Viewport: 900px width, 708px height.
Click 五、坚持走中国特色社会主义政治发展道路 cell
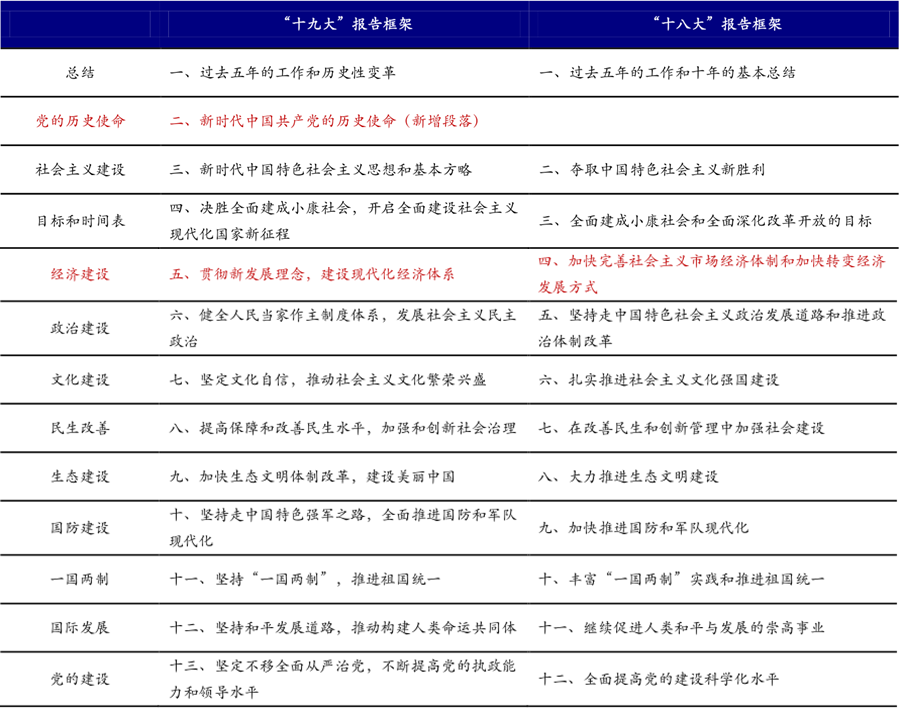712,328
